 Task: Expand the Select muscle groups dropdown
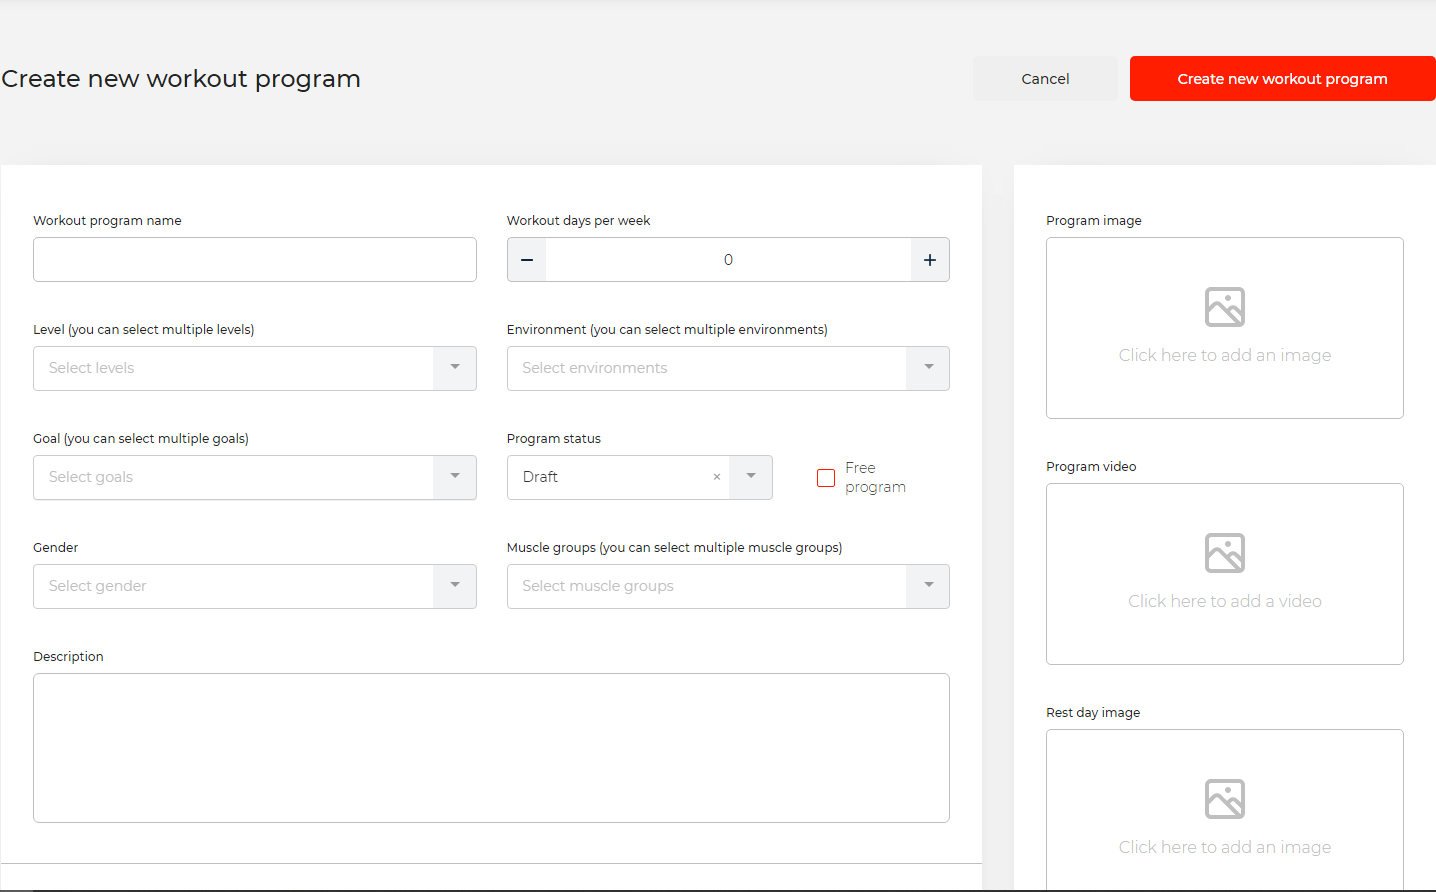[928, 586]
